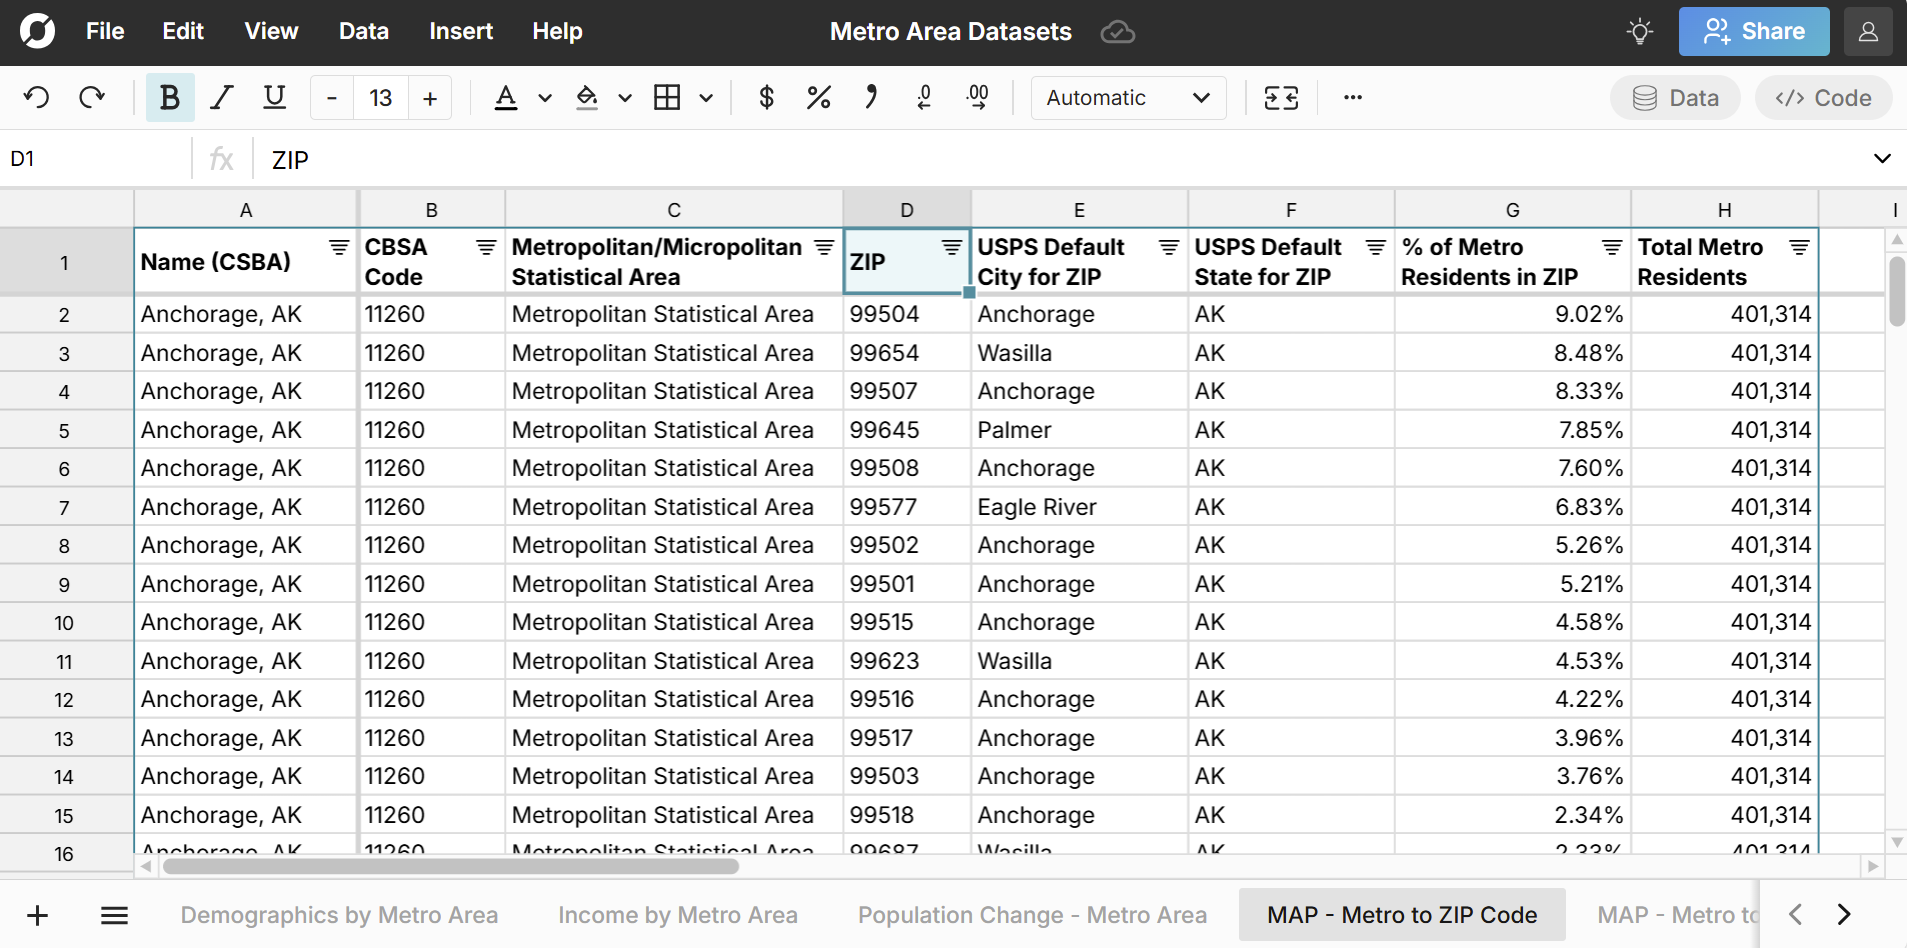The image size is (1907, 948).
Task: Open the formula bar expander chevron
Action: (1883, 158)
